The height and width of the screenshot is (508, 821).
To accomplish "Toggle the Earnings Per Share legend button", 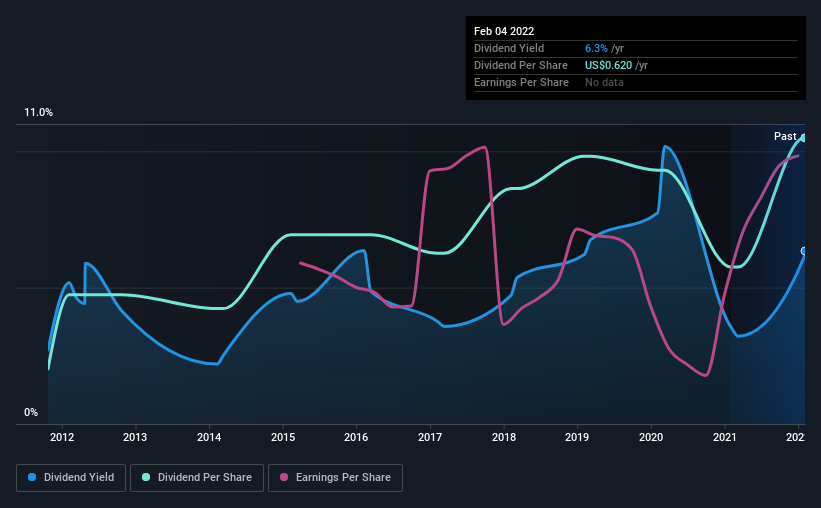I will click(x=335, y=478).
